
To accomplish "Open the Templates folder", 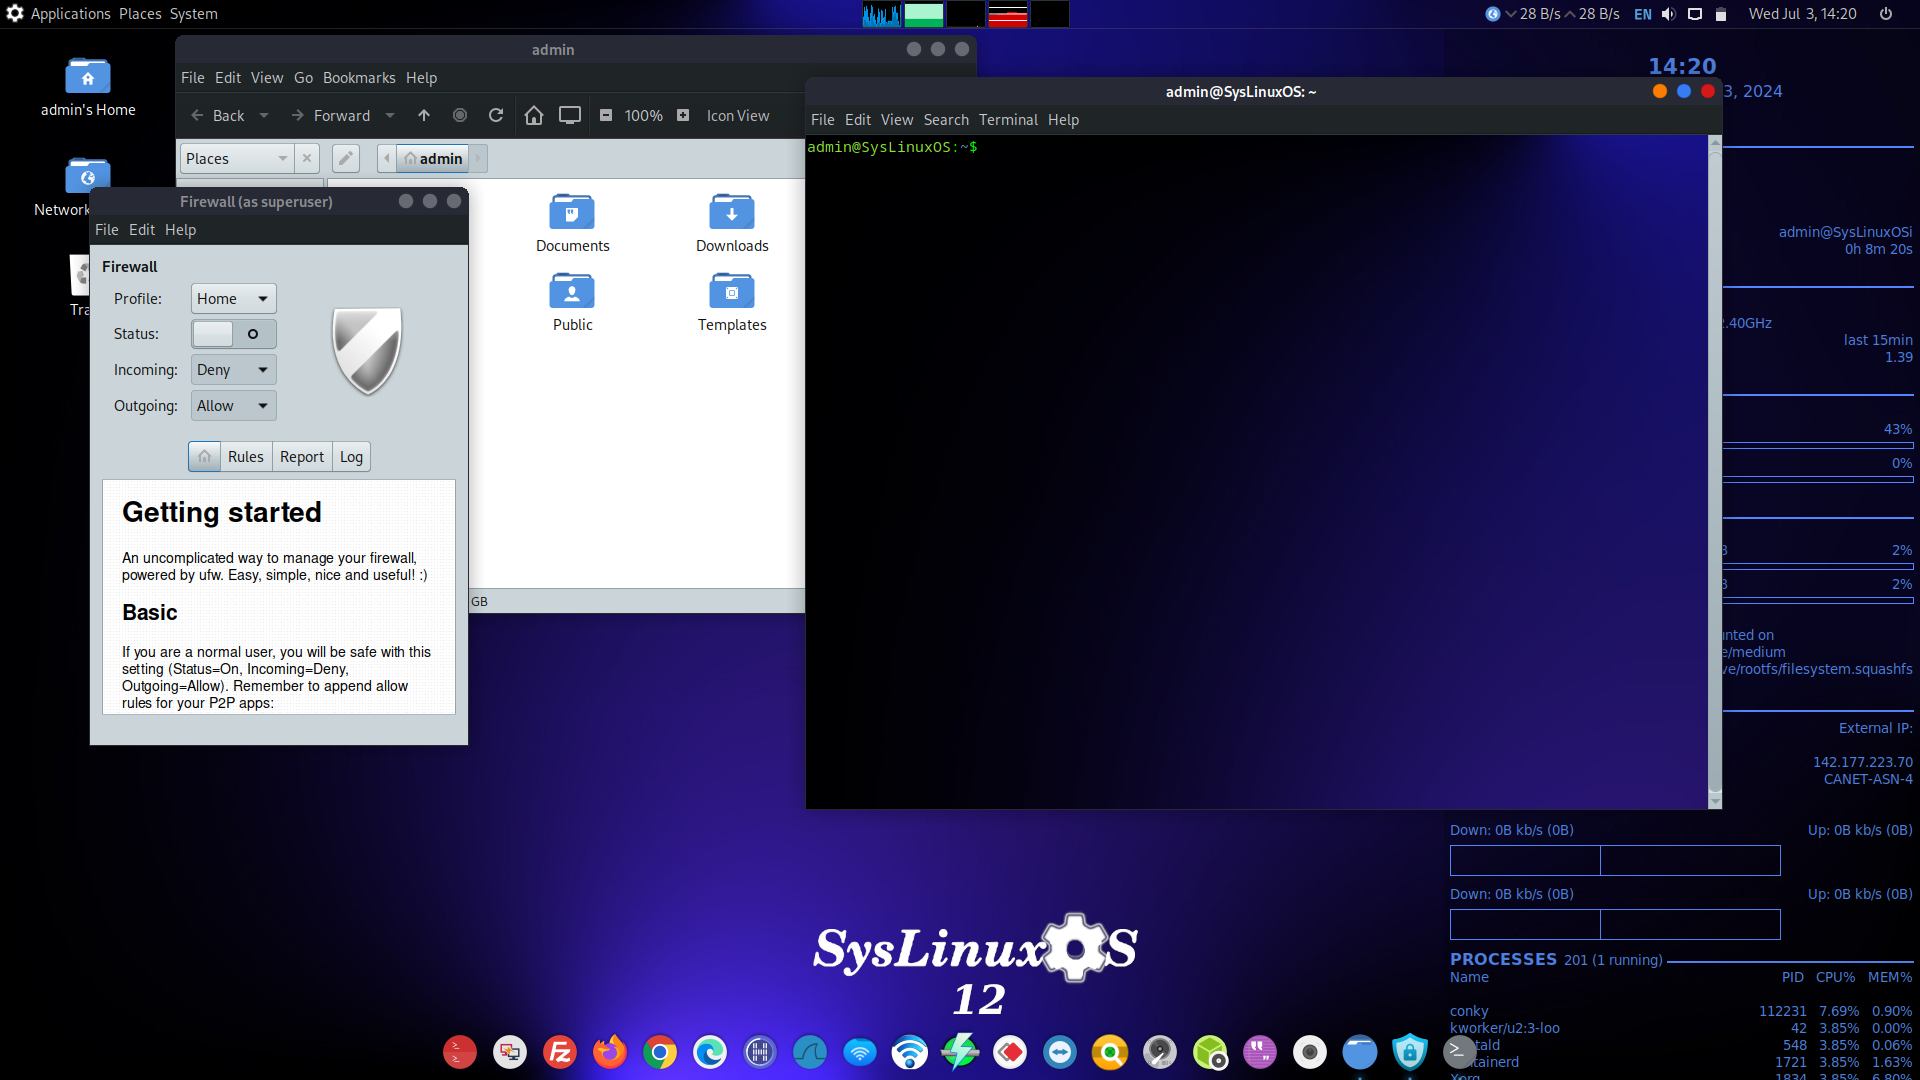I will click(x=732, y=303).
